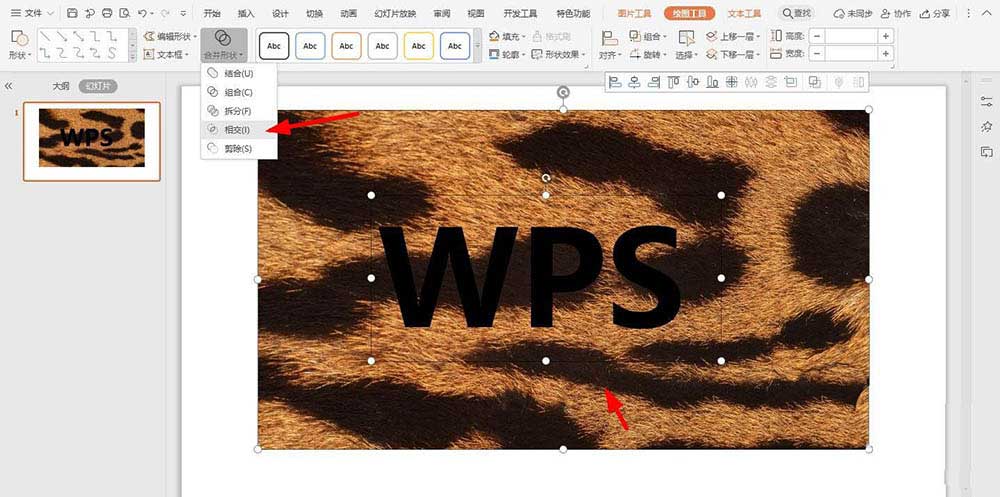Collapse the slide panel with double chevron
Image resolution: width=1000 pixels, height=497 pixels.
(x=8, y=86)
